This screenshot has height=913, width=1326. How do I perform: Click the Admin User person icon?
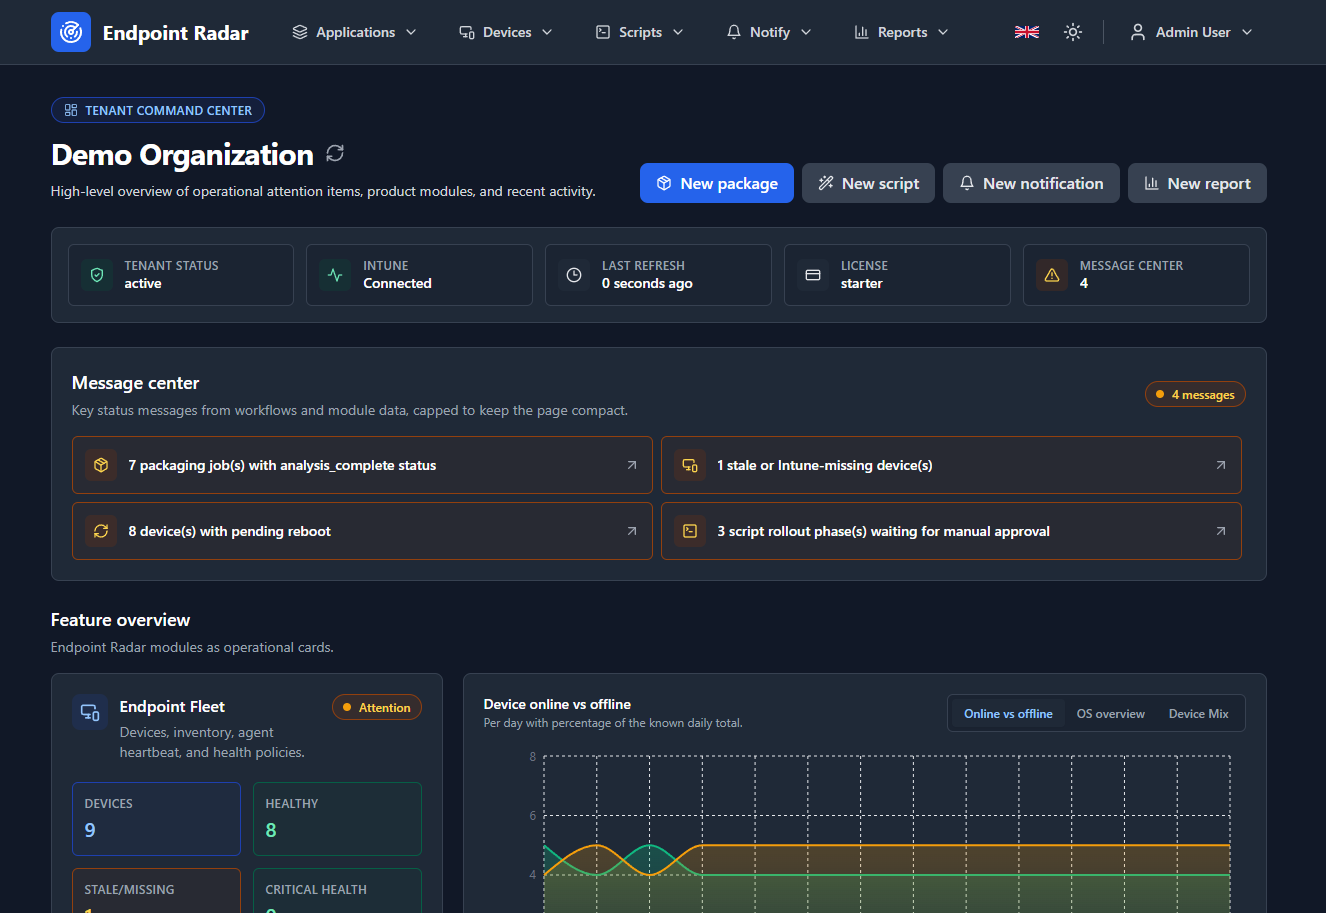(x=1138, y=32)
